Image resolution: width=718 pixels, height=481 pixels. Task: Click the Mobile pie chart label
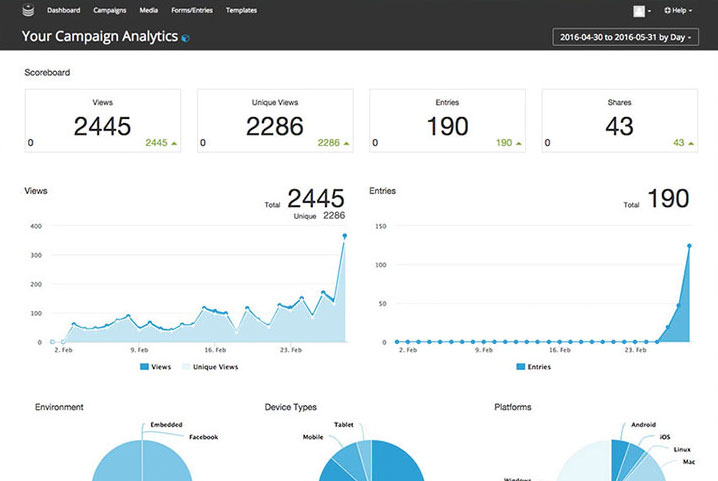click(313, 437)
